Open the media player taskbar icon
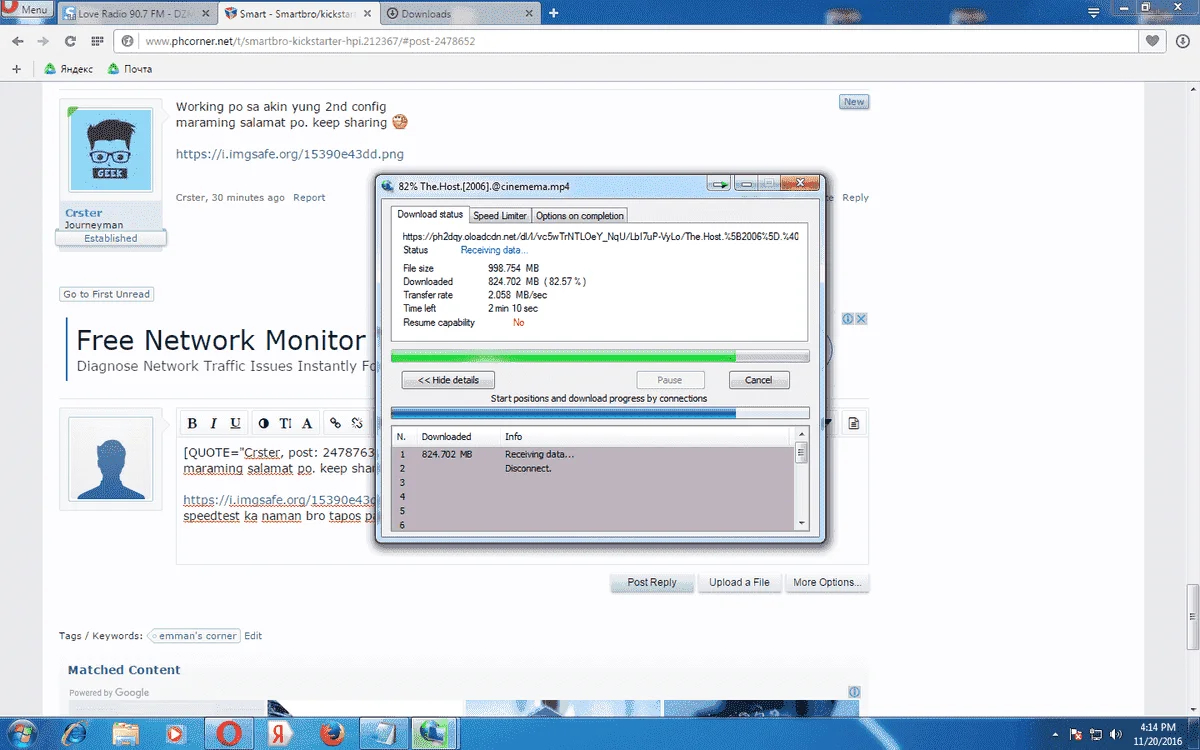Image resolution: width=1200 pixels, height=750 pixels. [x=177, y=733]
